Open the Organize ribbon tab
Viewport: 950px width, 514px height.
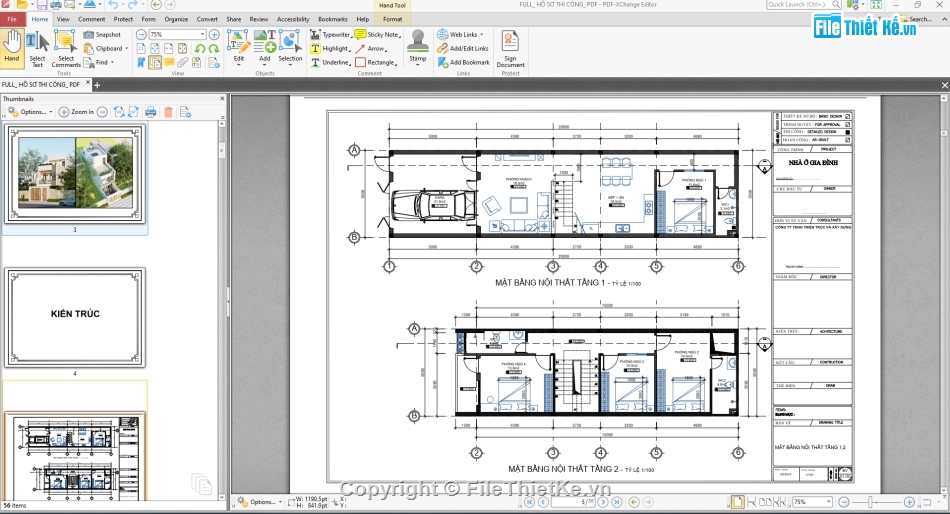(176, 19)
